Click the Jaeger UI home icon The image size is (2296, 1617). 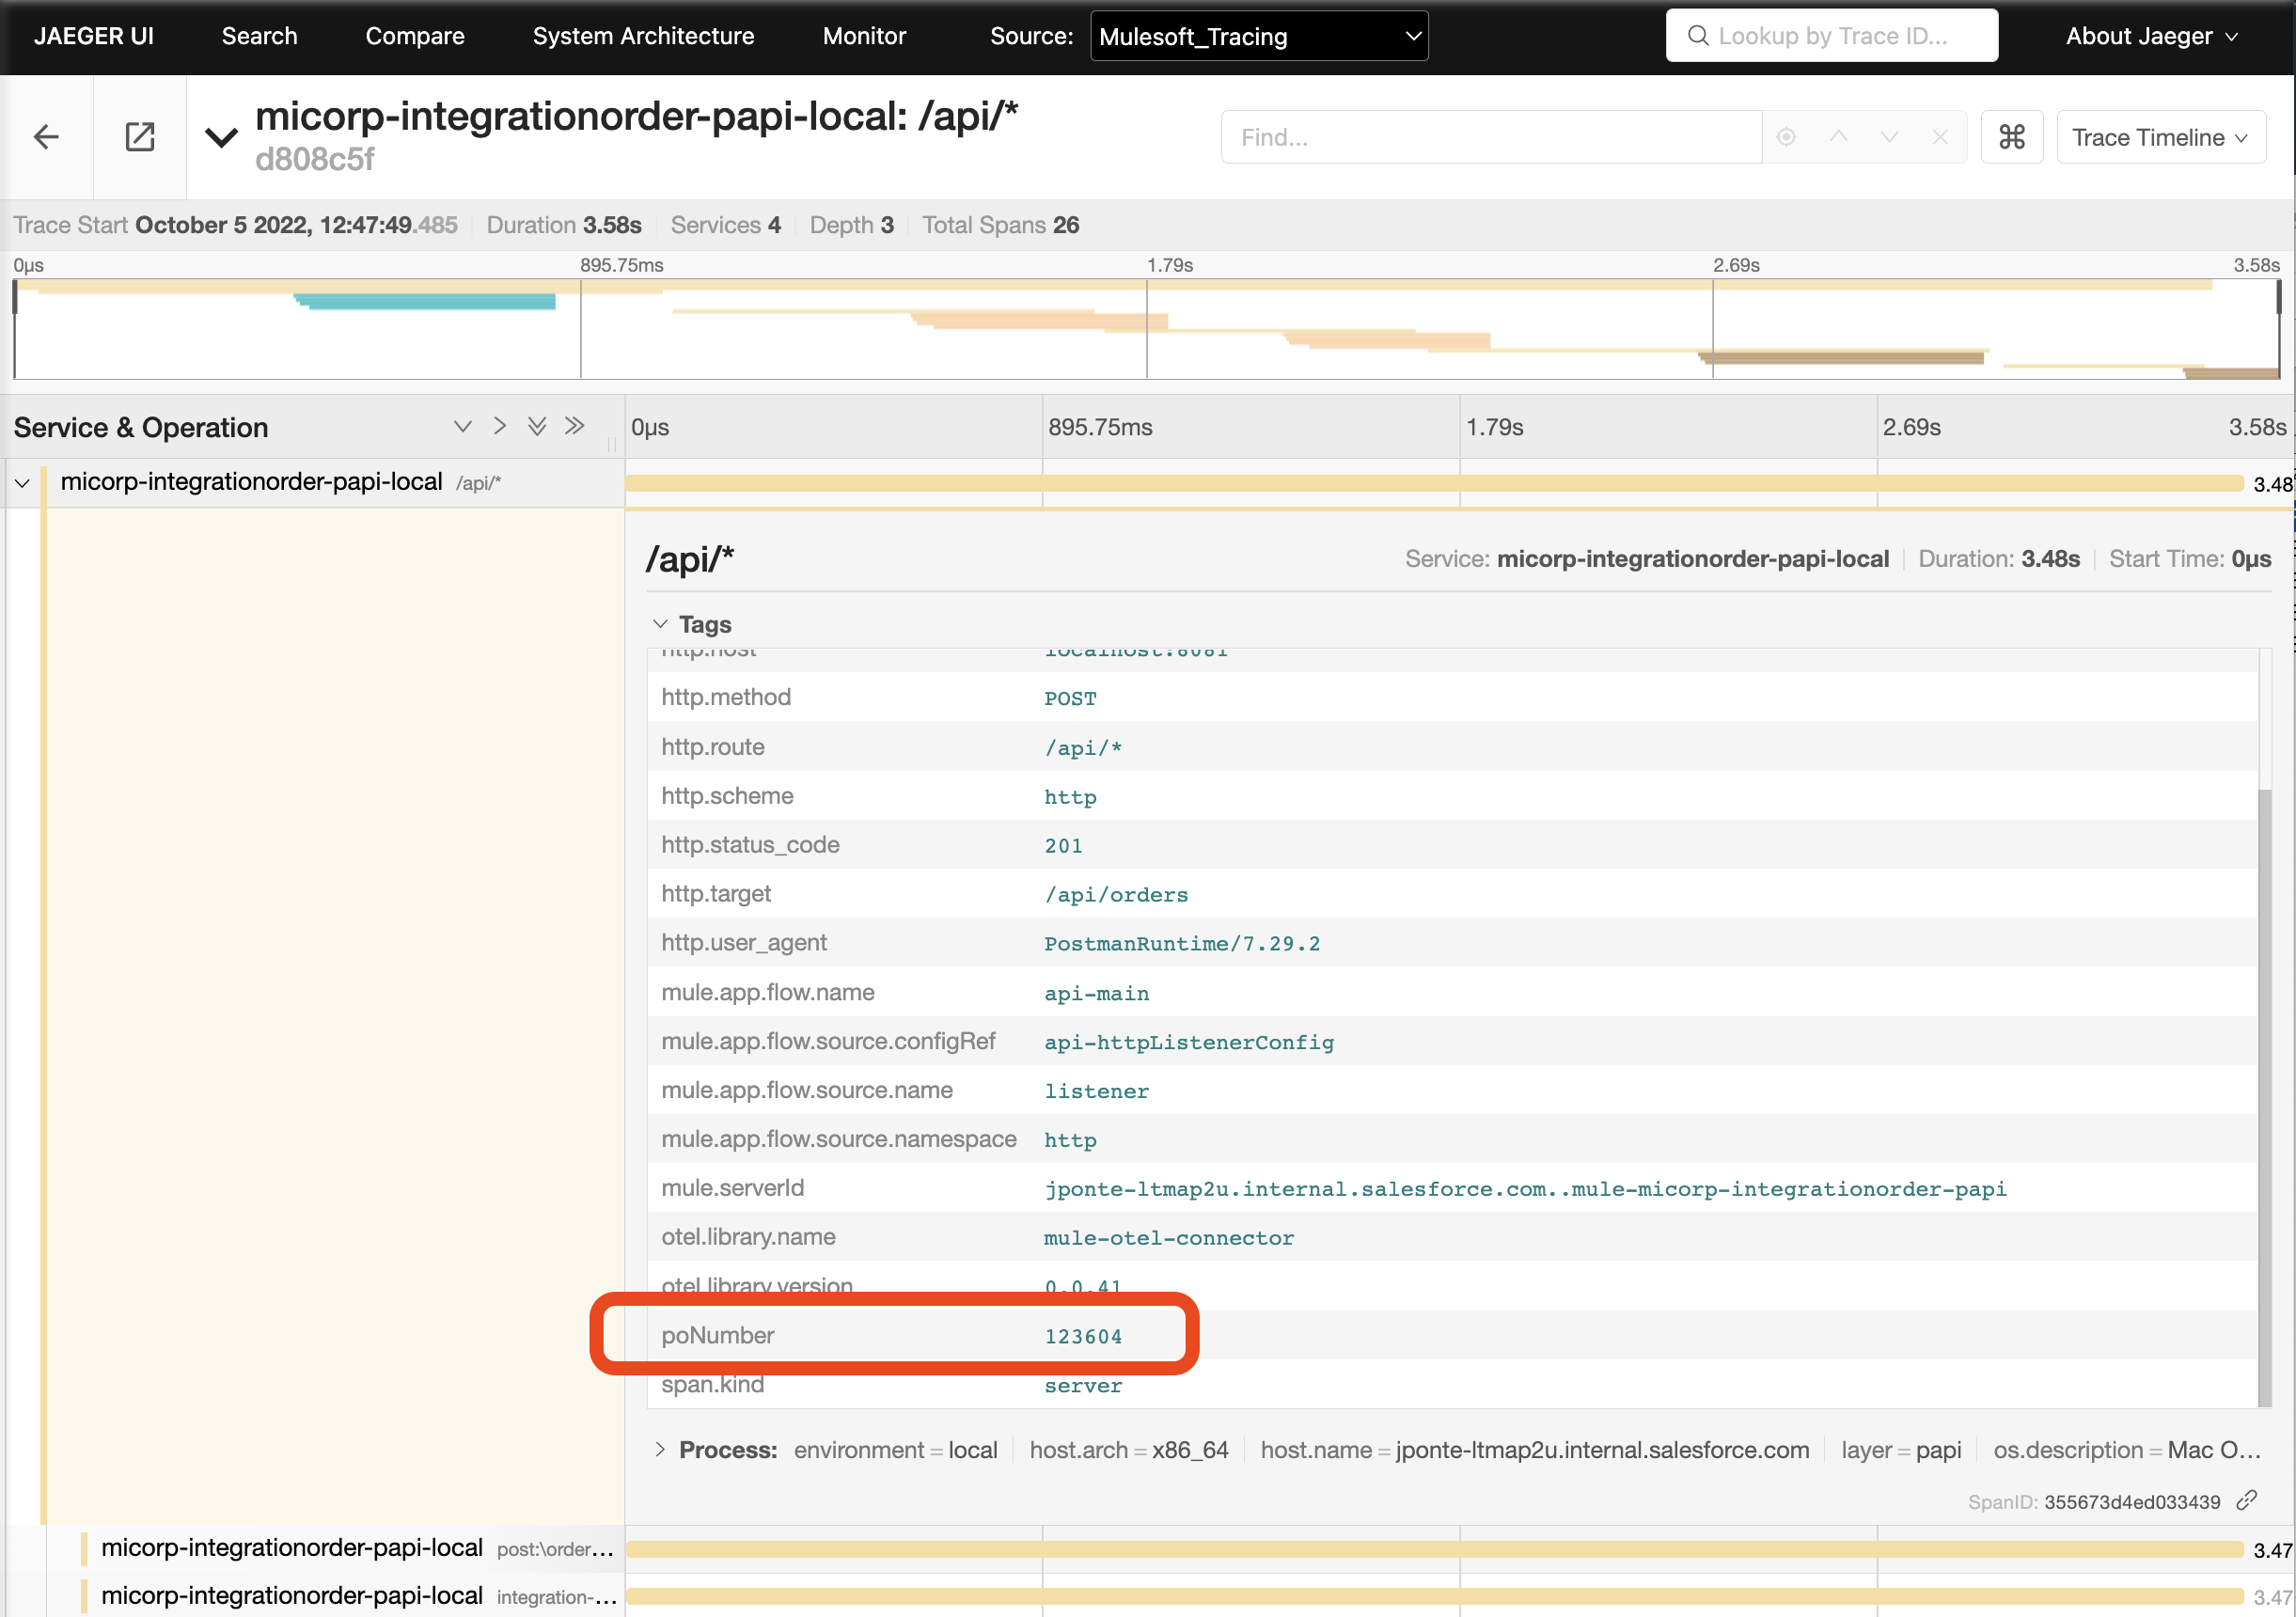pos(96,33)
